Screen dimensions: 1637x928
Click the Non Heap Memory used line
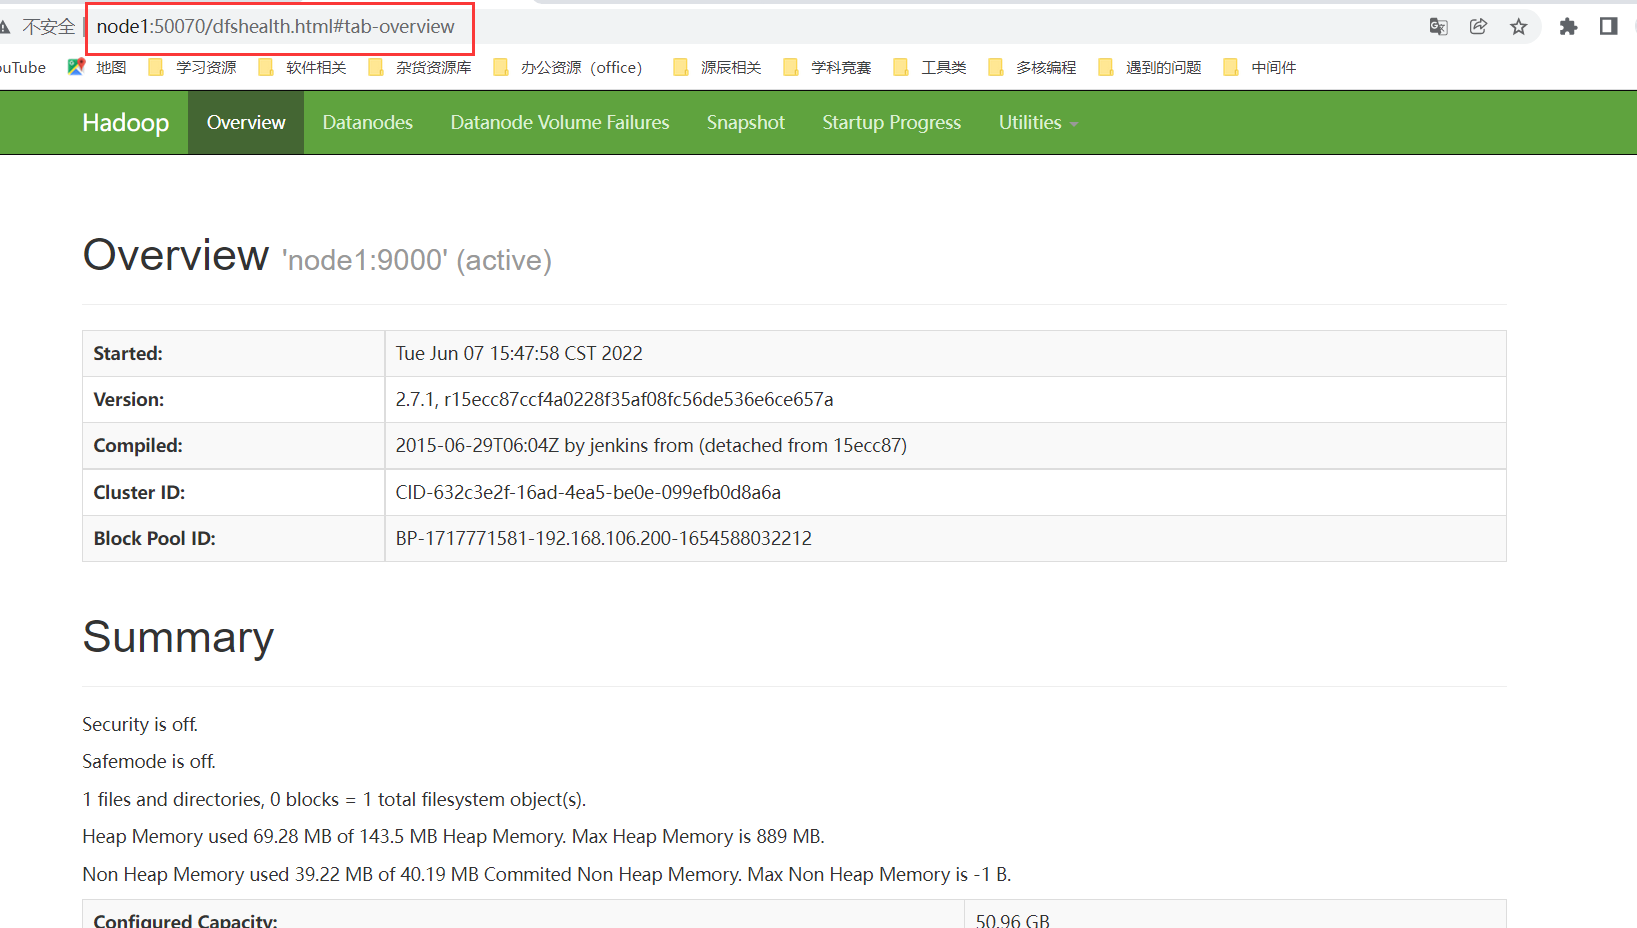pyautogui.click(x=547, y=874)
